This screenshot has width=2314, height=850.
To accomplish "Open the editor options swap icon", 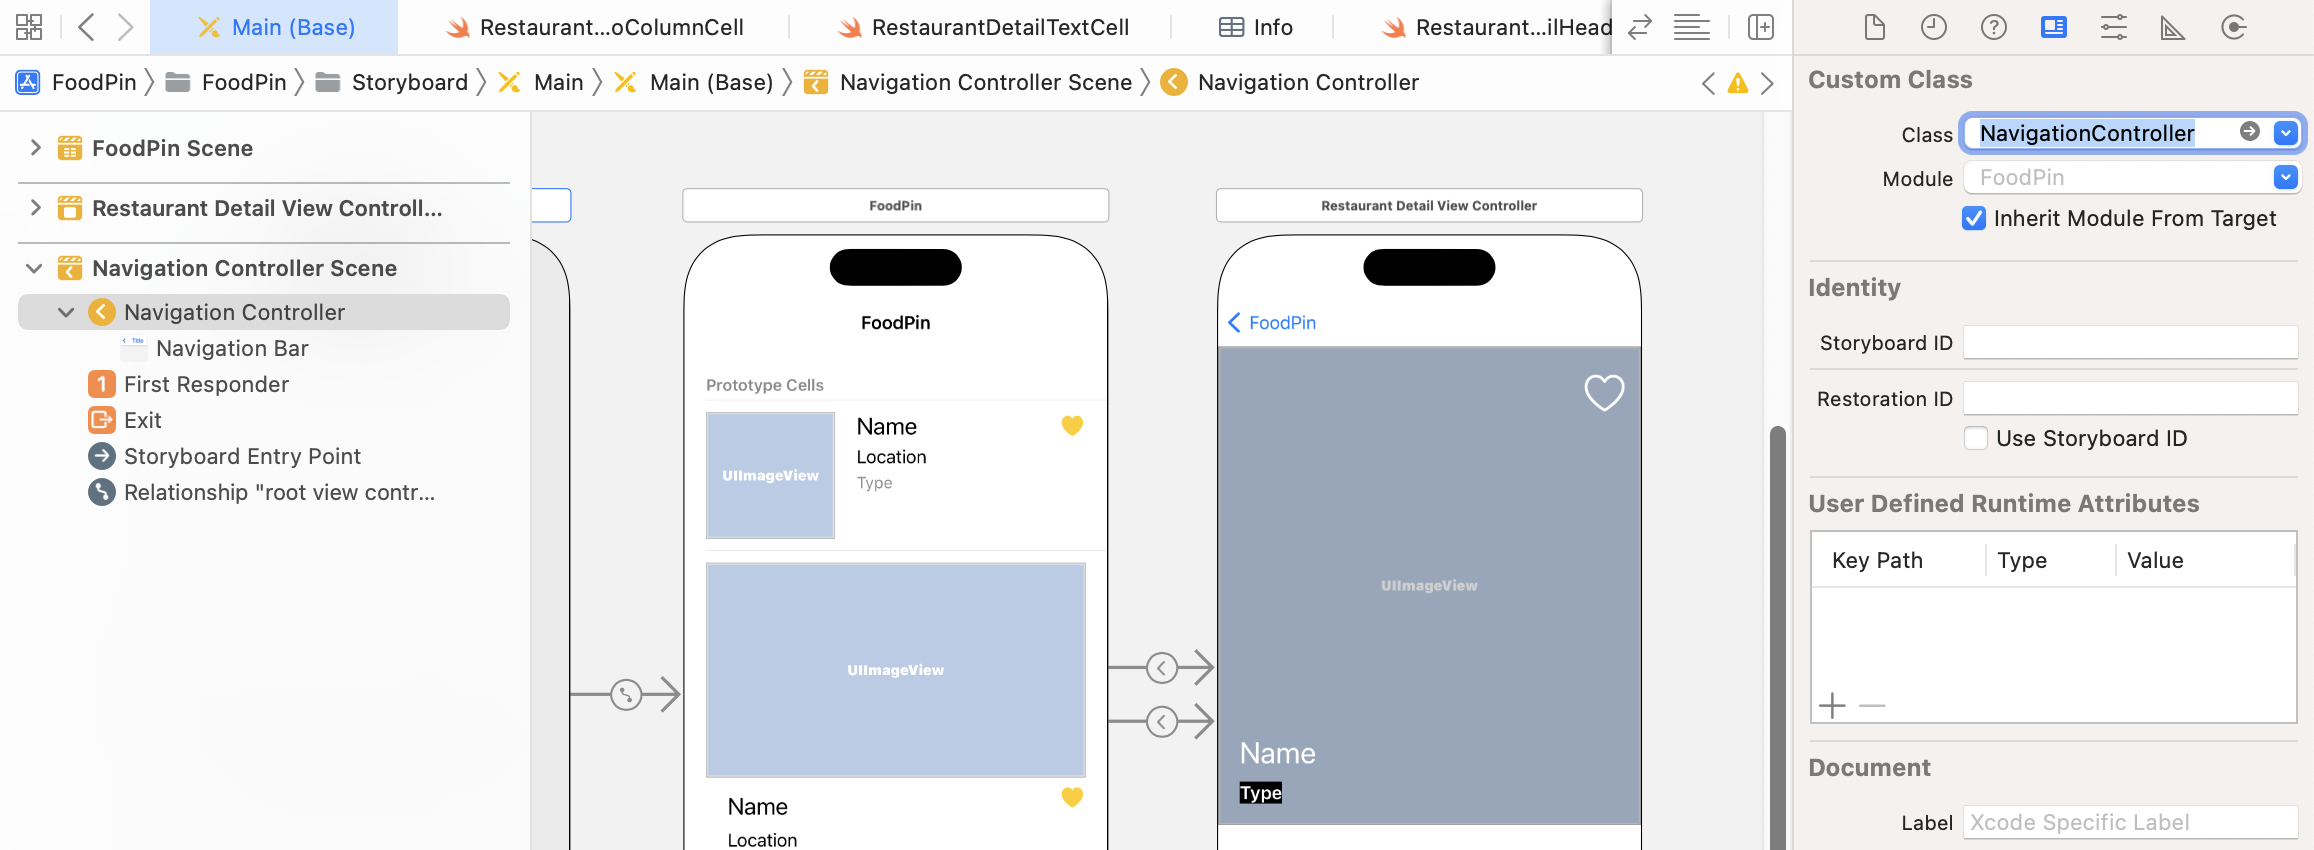I will coord(1639,27).
